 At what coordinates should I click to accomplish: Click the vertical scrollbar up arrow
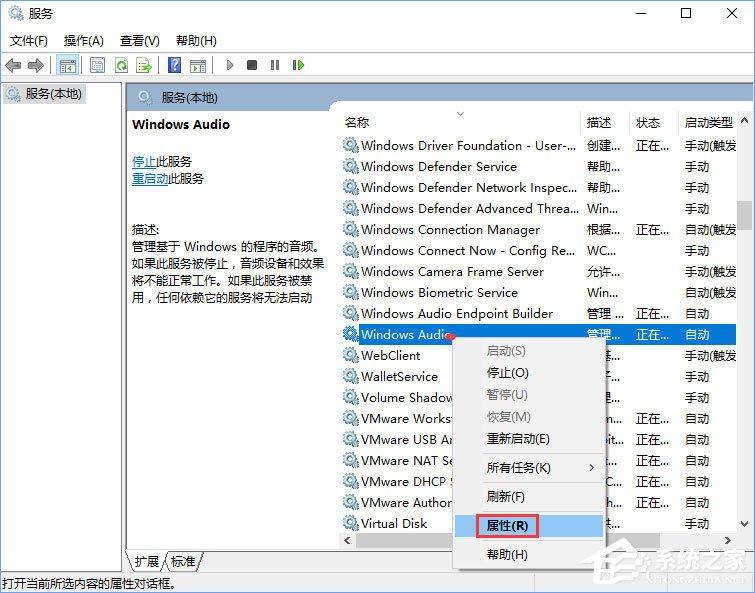click(x=744, y=120)
